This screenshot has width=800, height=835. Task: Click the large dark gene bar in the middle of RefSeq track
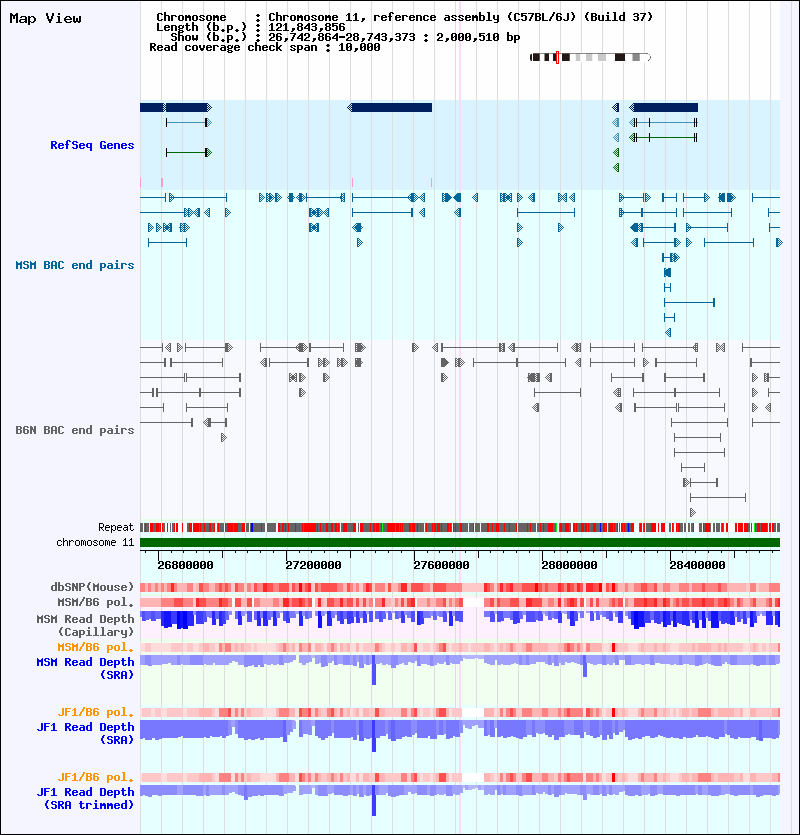[390, 108]
